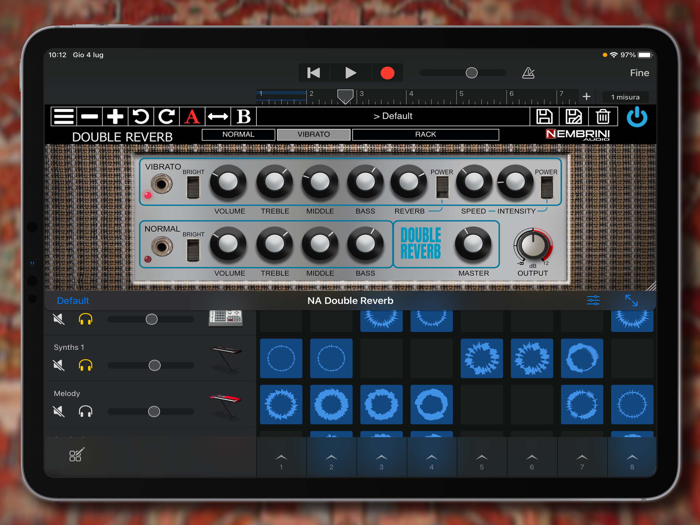Adjust the Melody volume slider
The height and width of the screenshot is (525, 700).
pos(151,411)
